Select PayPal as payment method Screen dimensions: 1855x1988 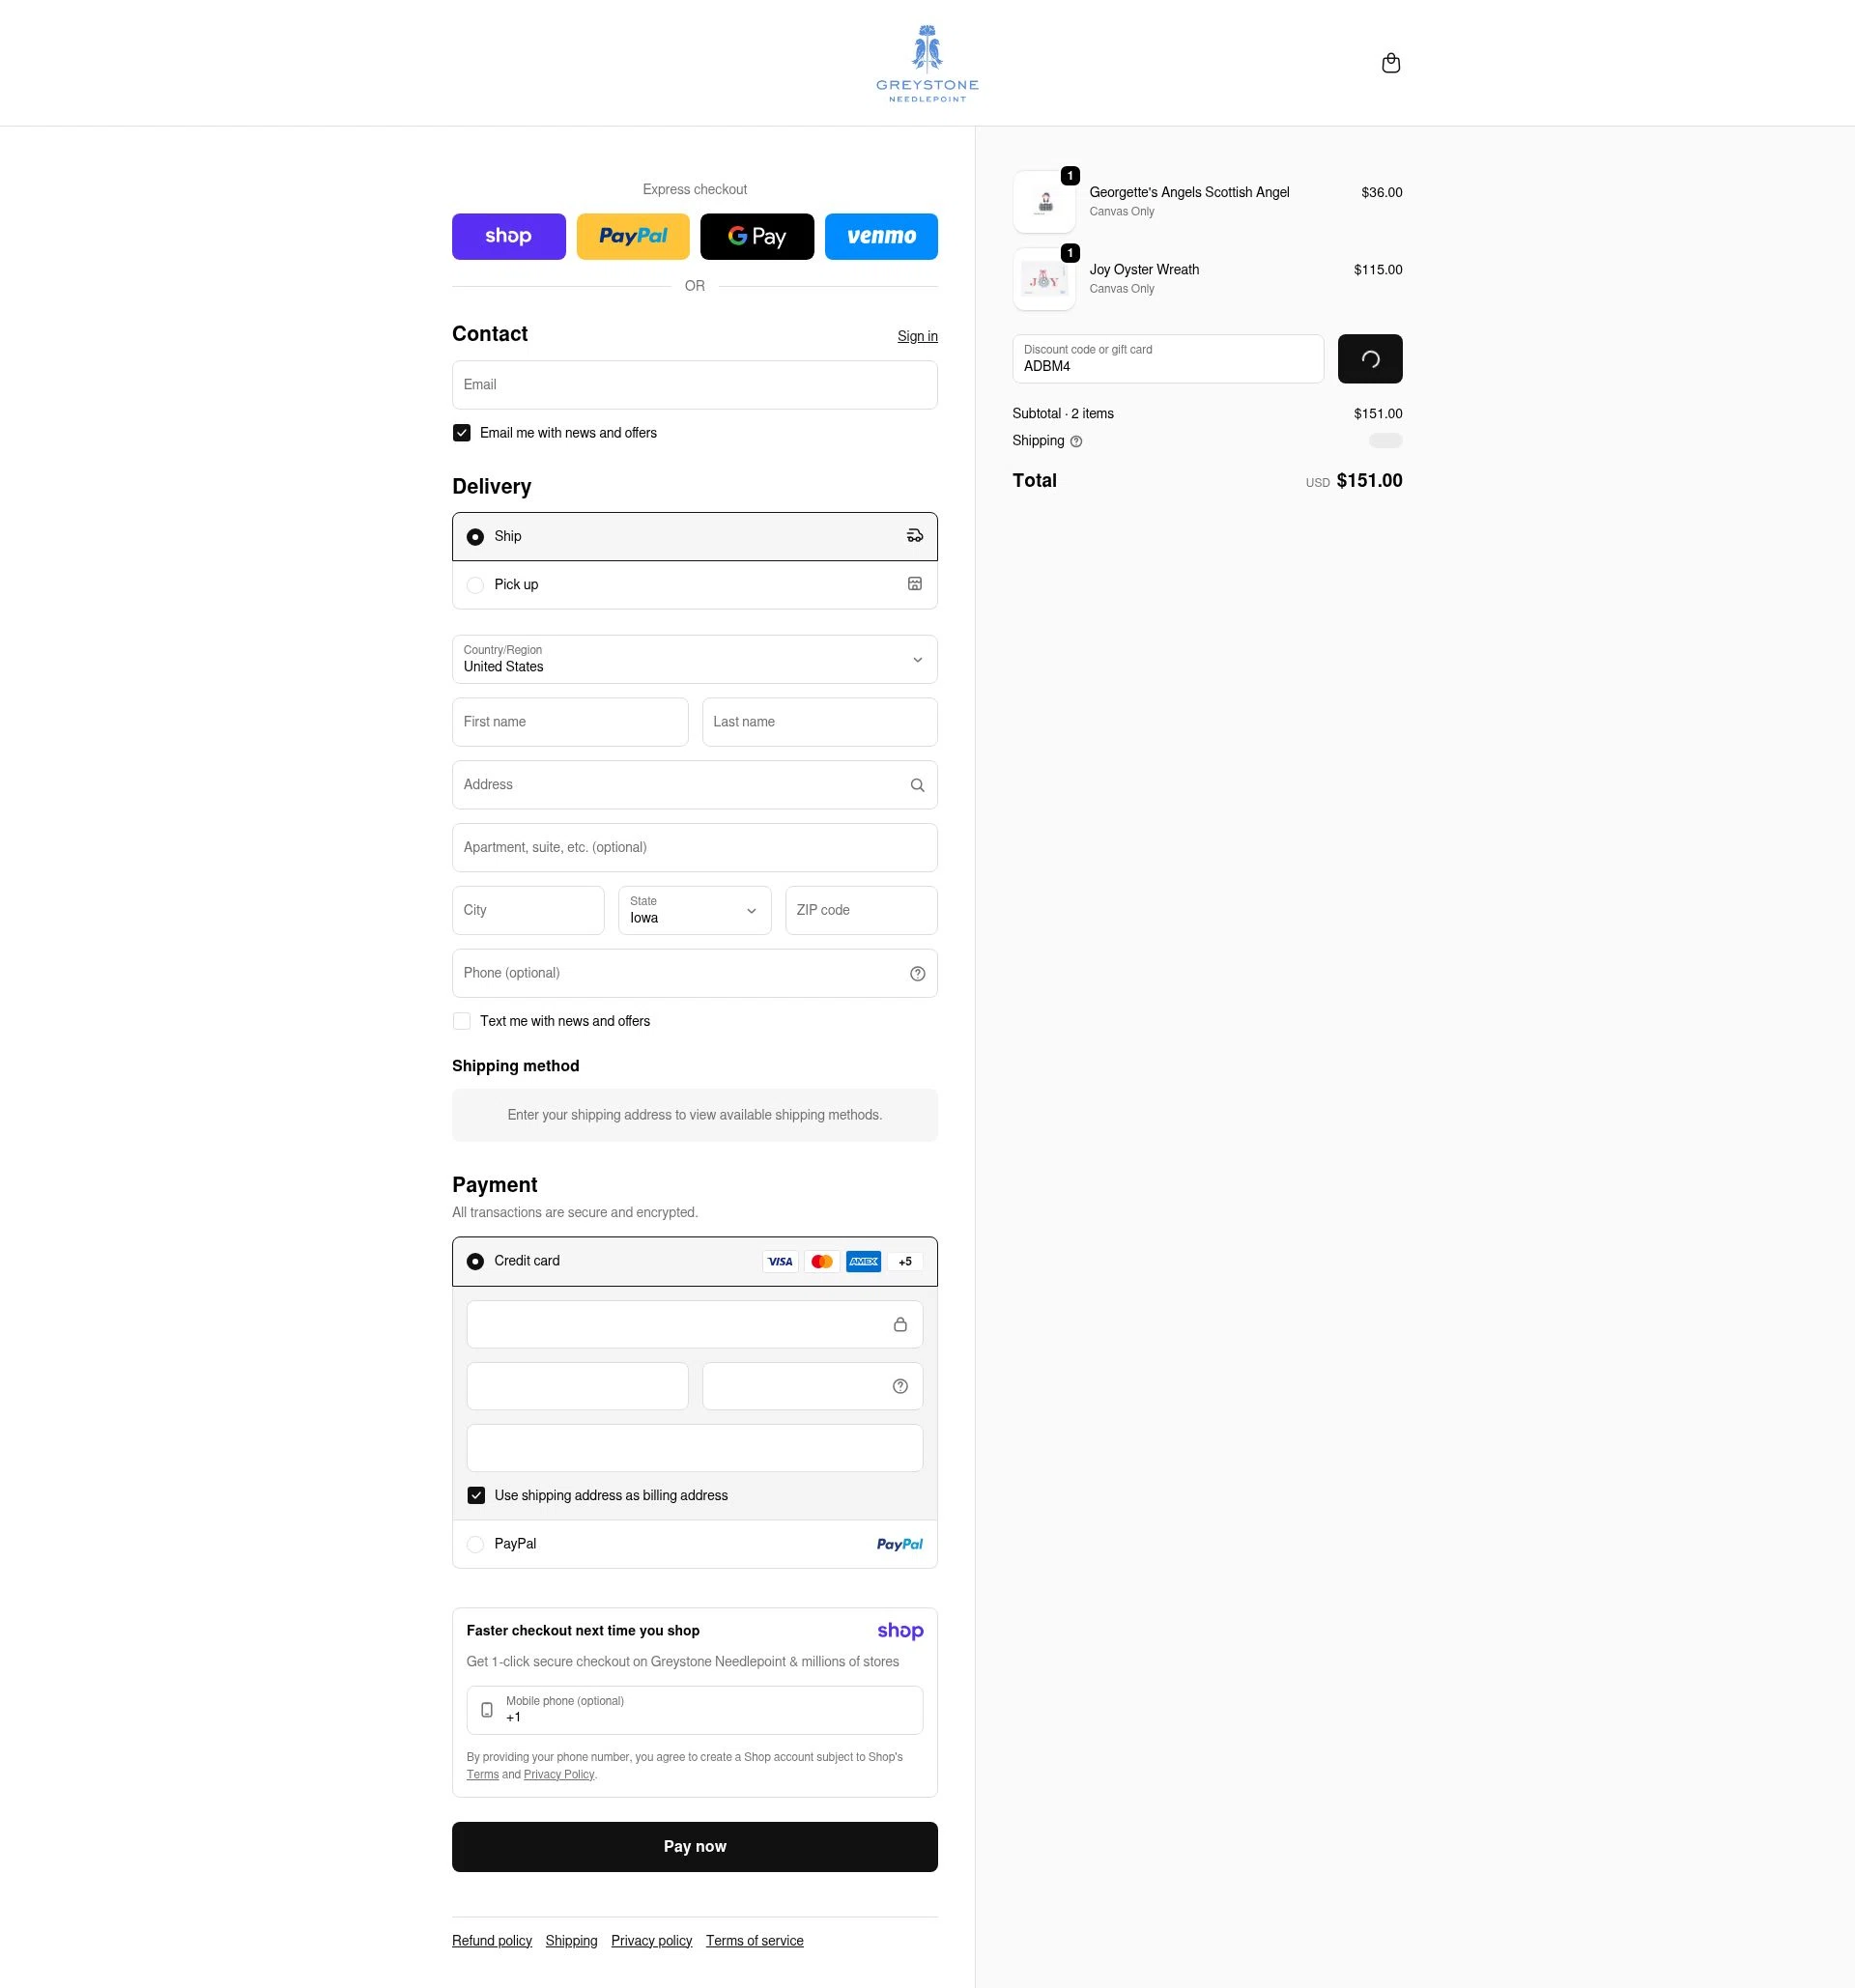[x=695, y=1544]
